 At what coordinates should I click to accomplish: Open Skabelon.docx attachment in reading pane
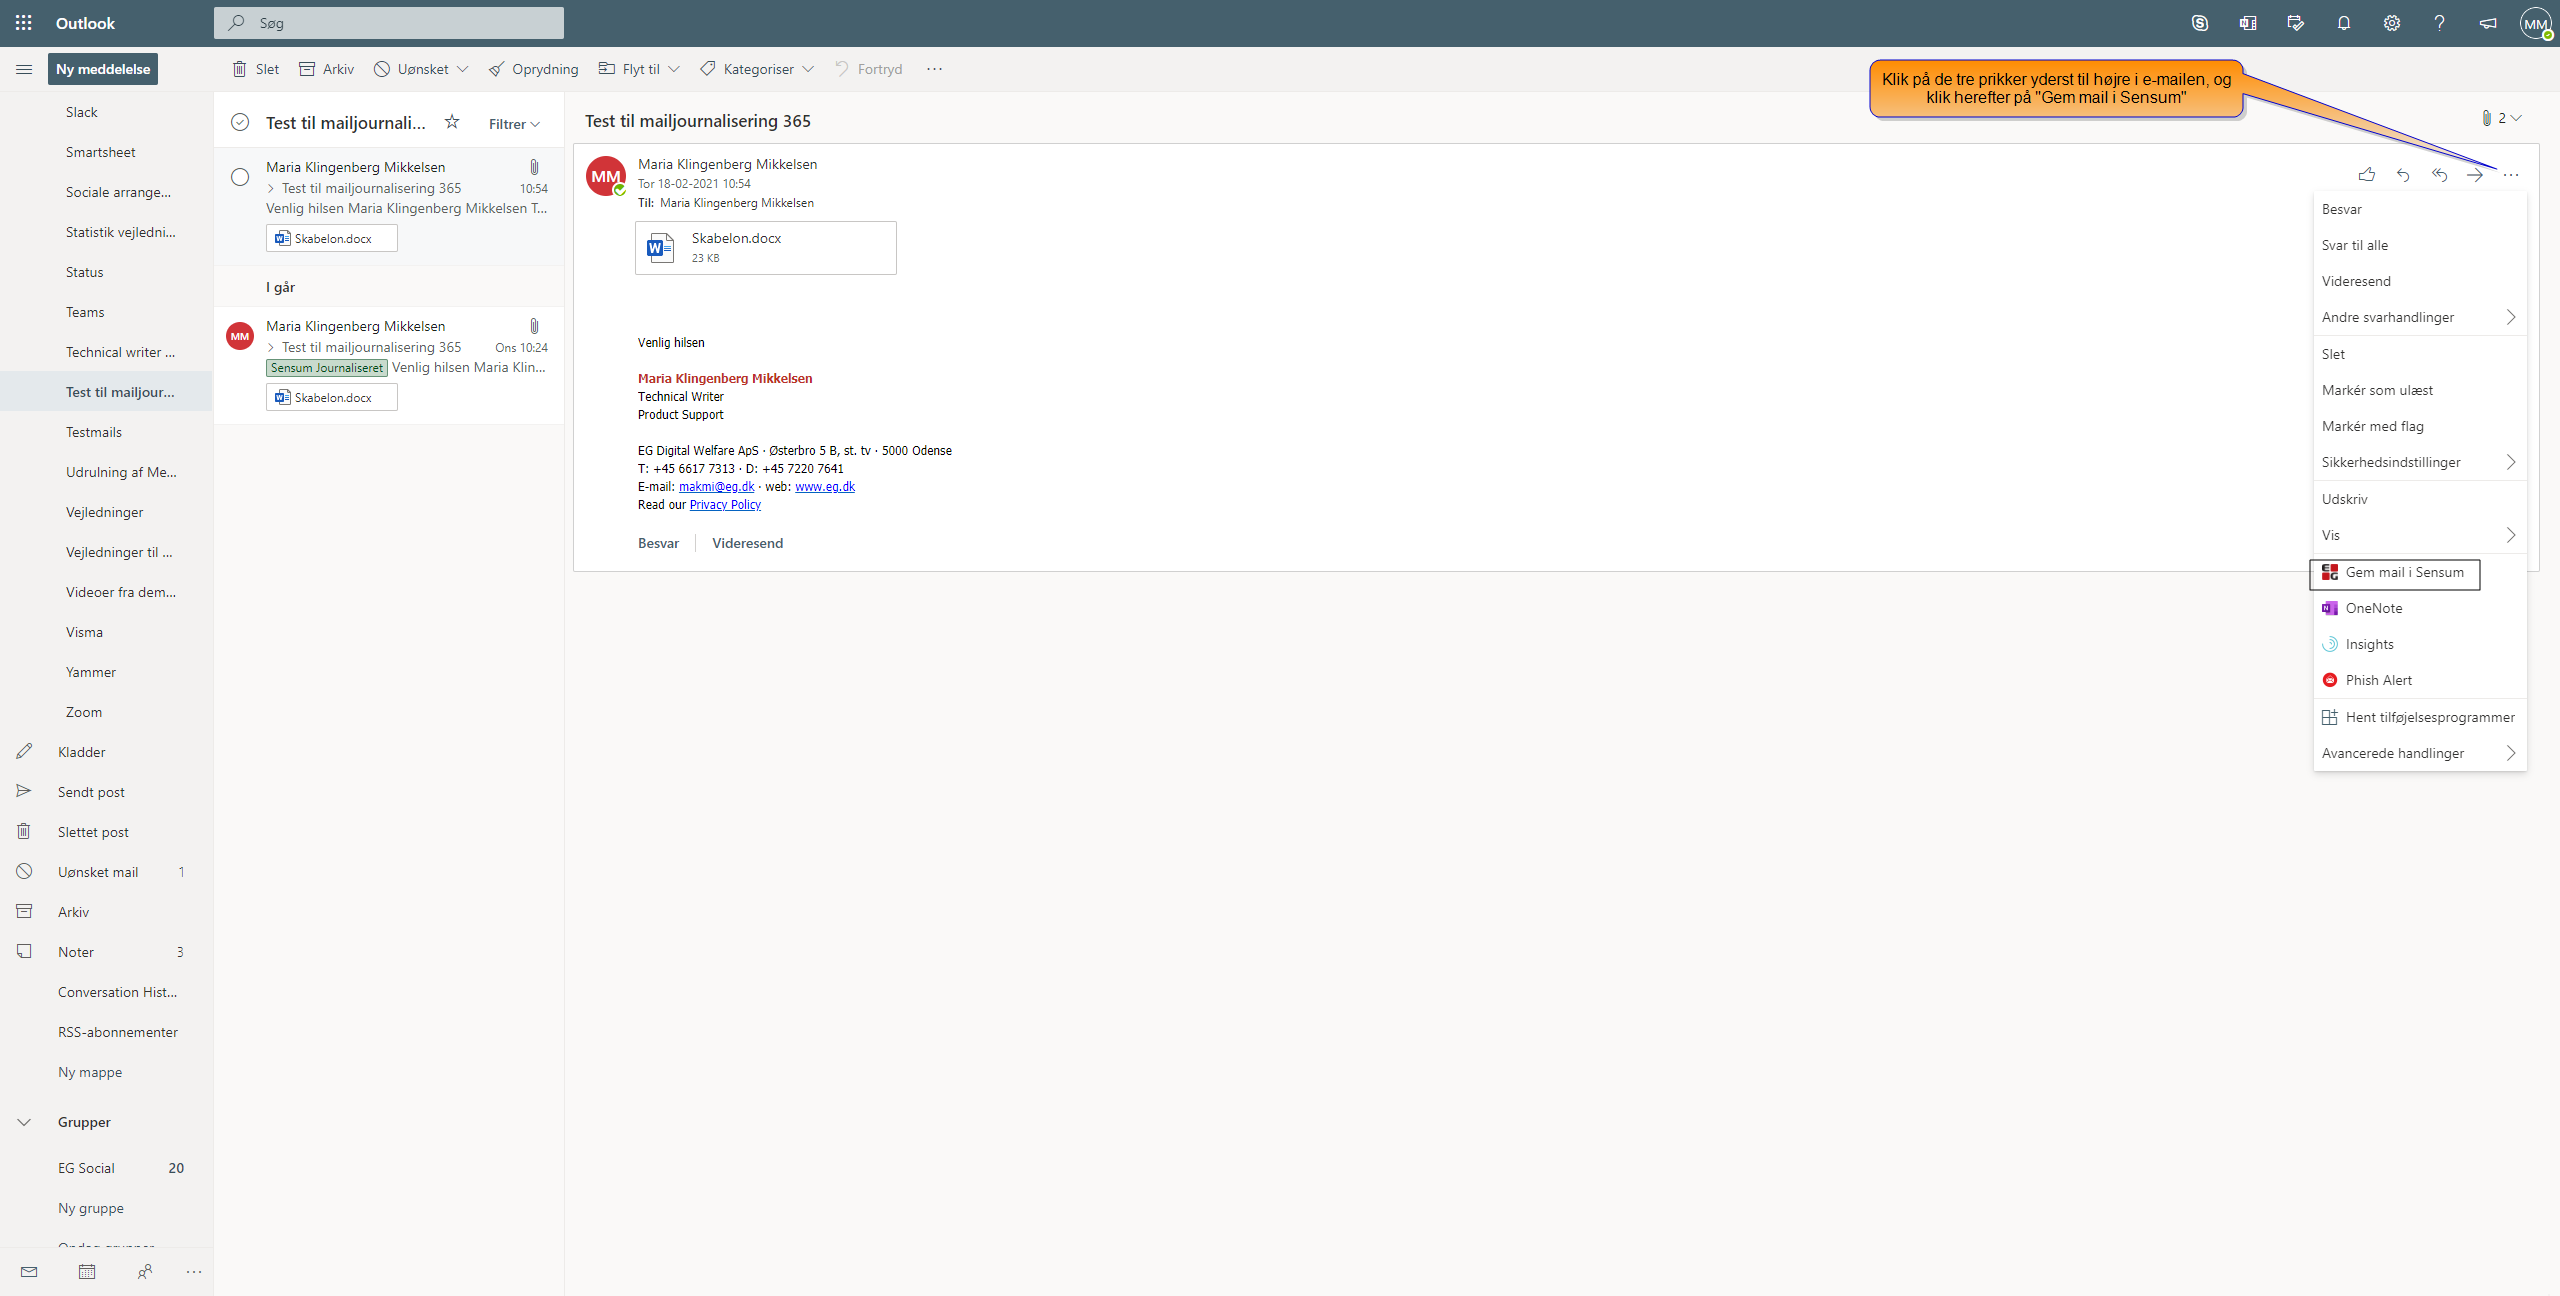click(766, 248)
